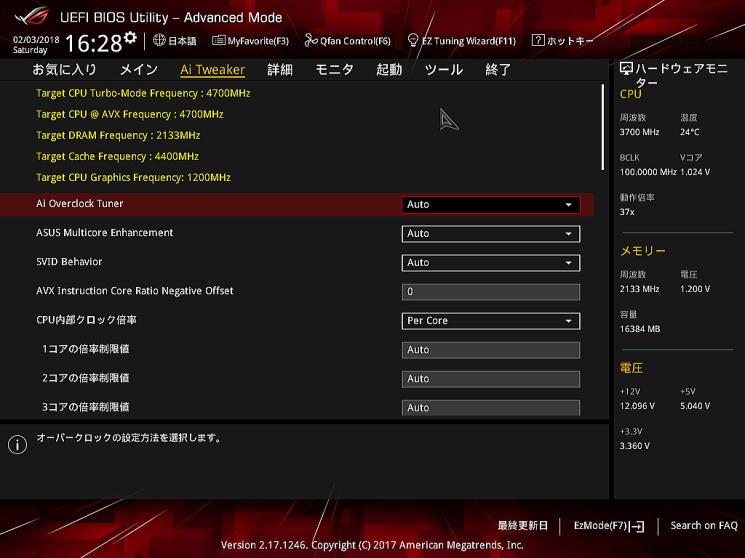Screen dimensions: 745x558
Task: Click the info circle icon
Action: tap(18, 445)
